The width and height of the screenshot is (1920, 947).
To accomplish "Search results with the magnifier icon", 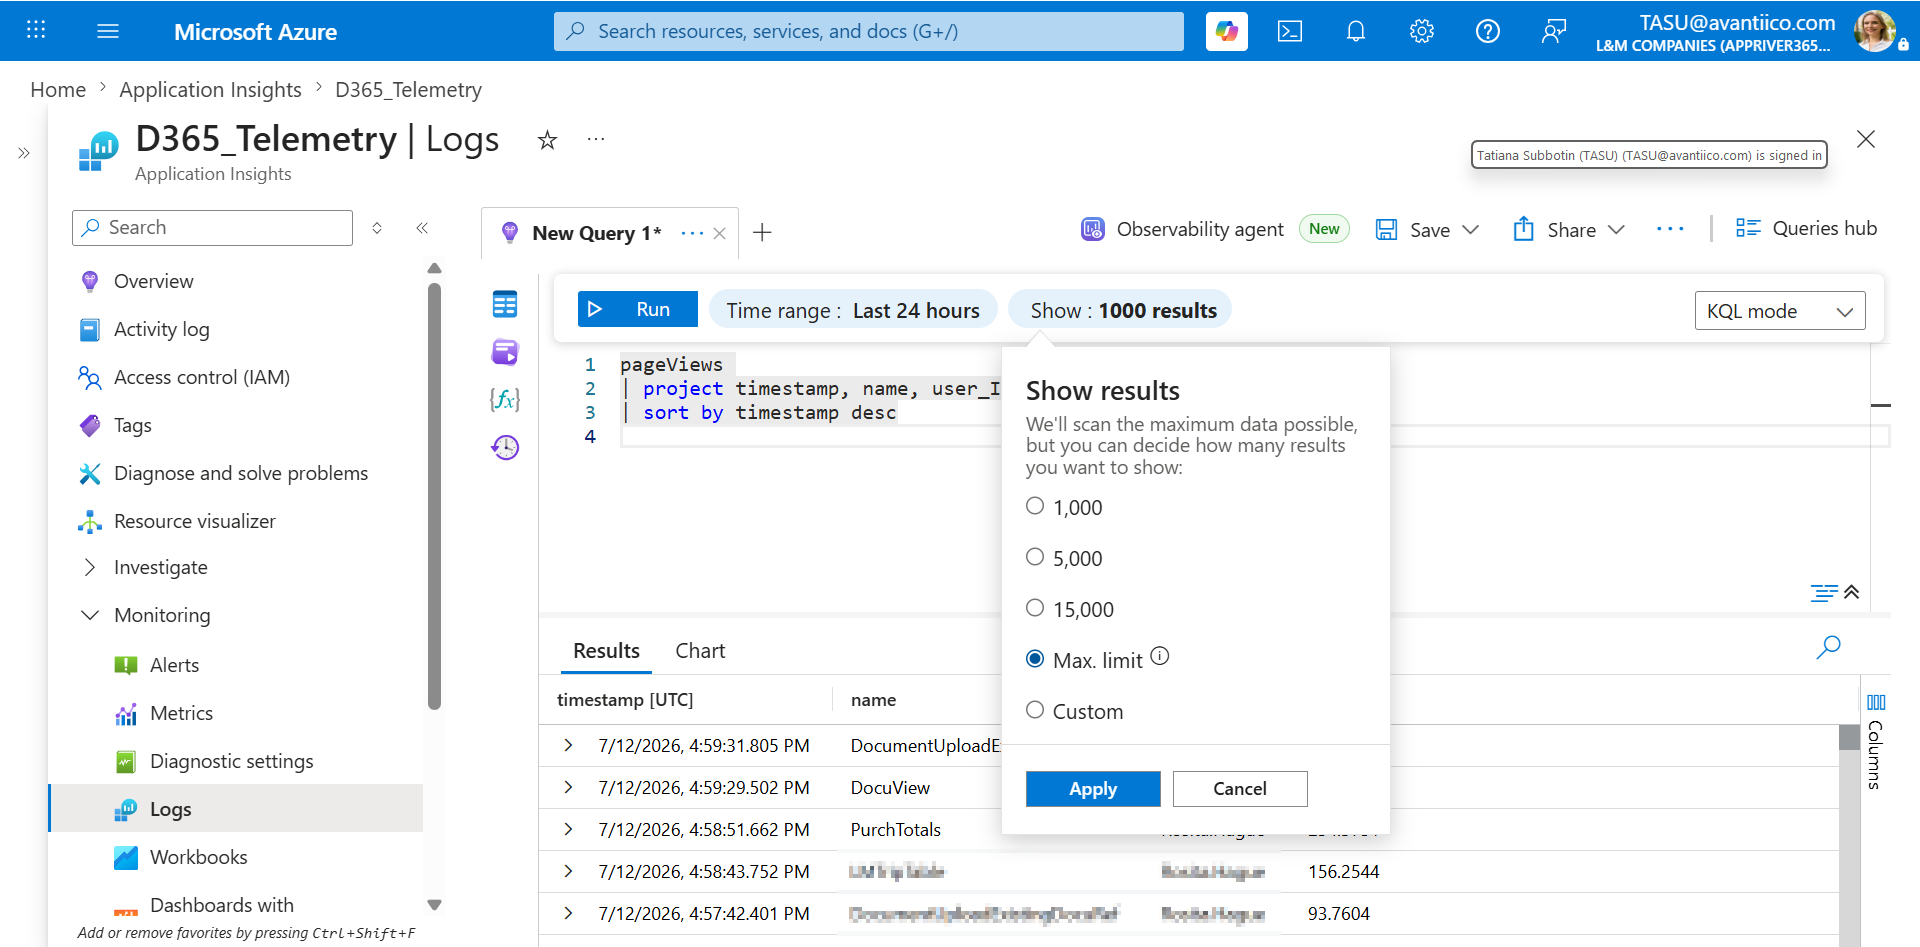I will (x=1828, y=647).
